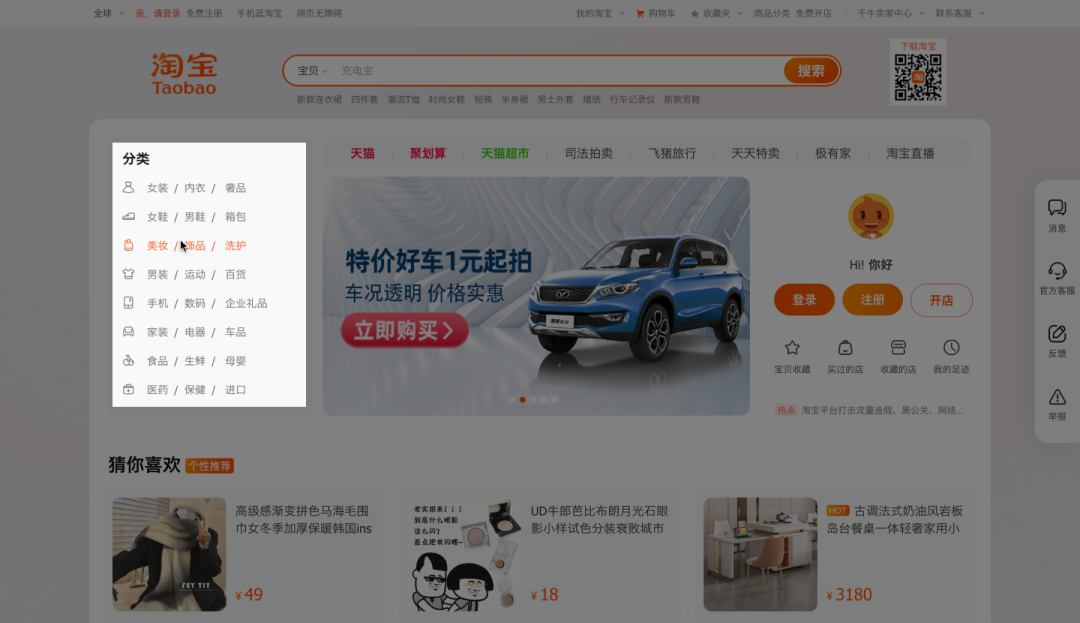Screen dimensions: 1080x623
Task: Expand the 千牛卖家中心 dropdown
Action: click(890, 14)
